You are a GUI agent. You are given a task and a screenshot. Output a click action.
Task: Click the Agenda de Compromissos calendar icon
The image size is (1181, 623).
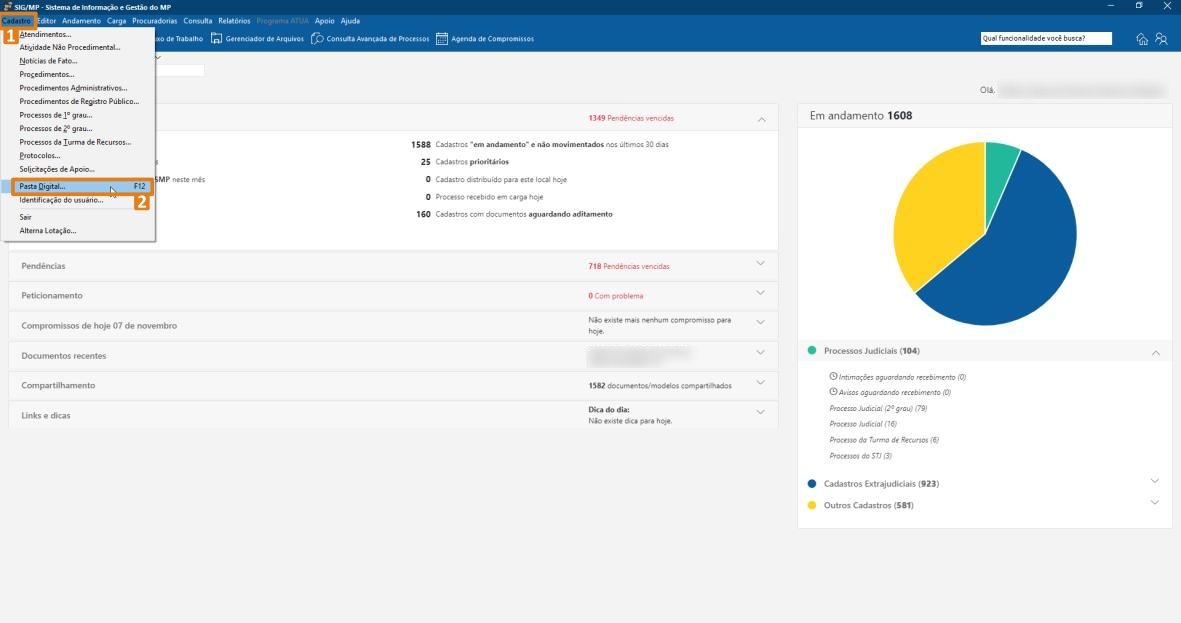pos(441,39)
